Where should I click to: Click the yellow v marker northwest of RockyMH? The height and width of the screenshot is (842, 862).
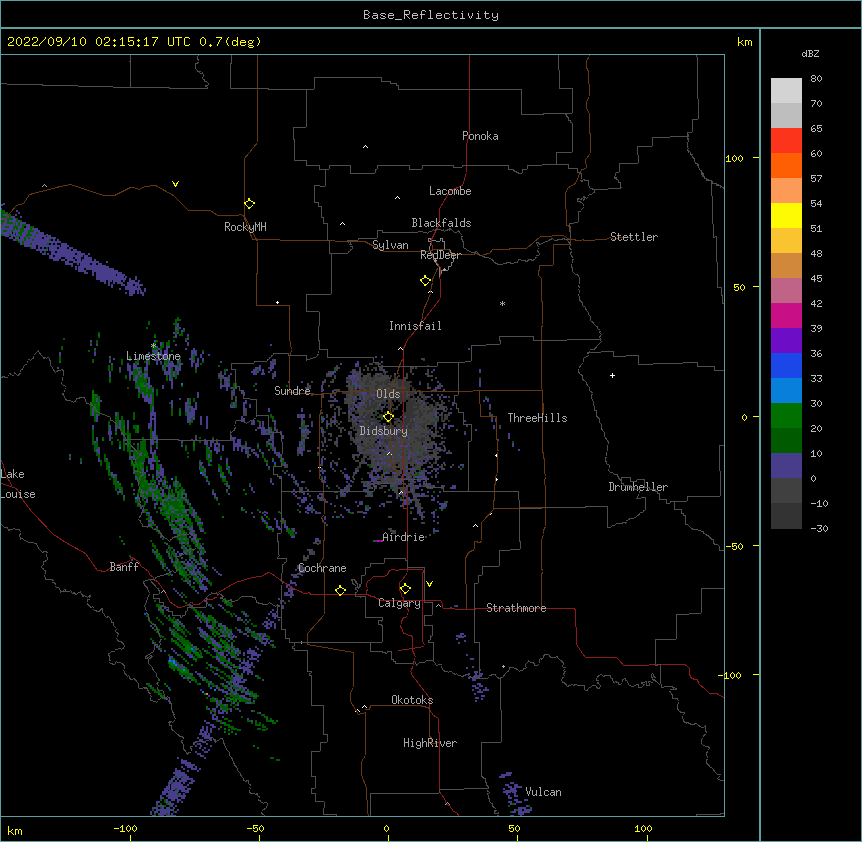(x=175, y=184)
